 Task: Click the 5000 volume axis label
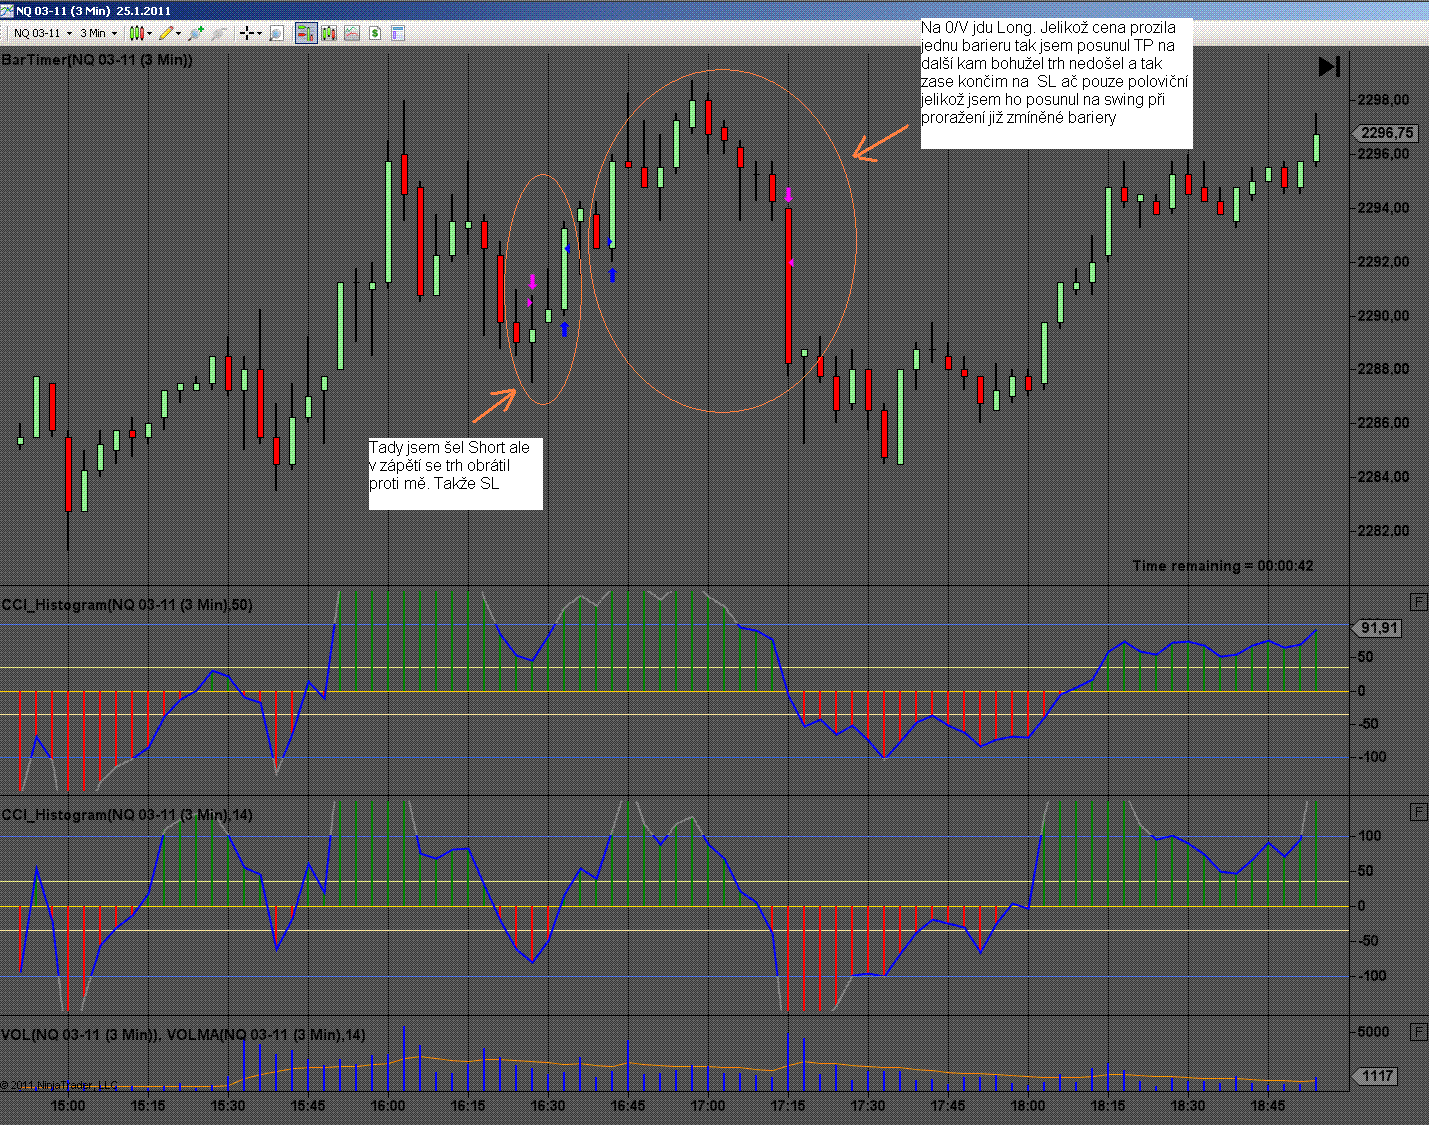(1374, 1032)
